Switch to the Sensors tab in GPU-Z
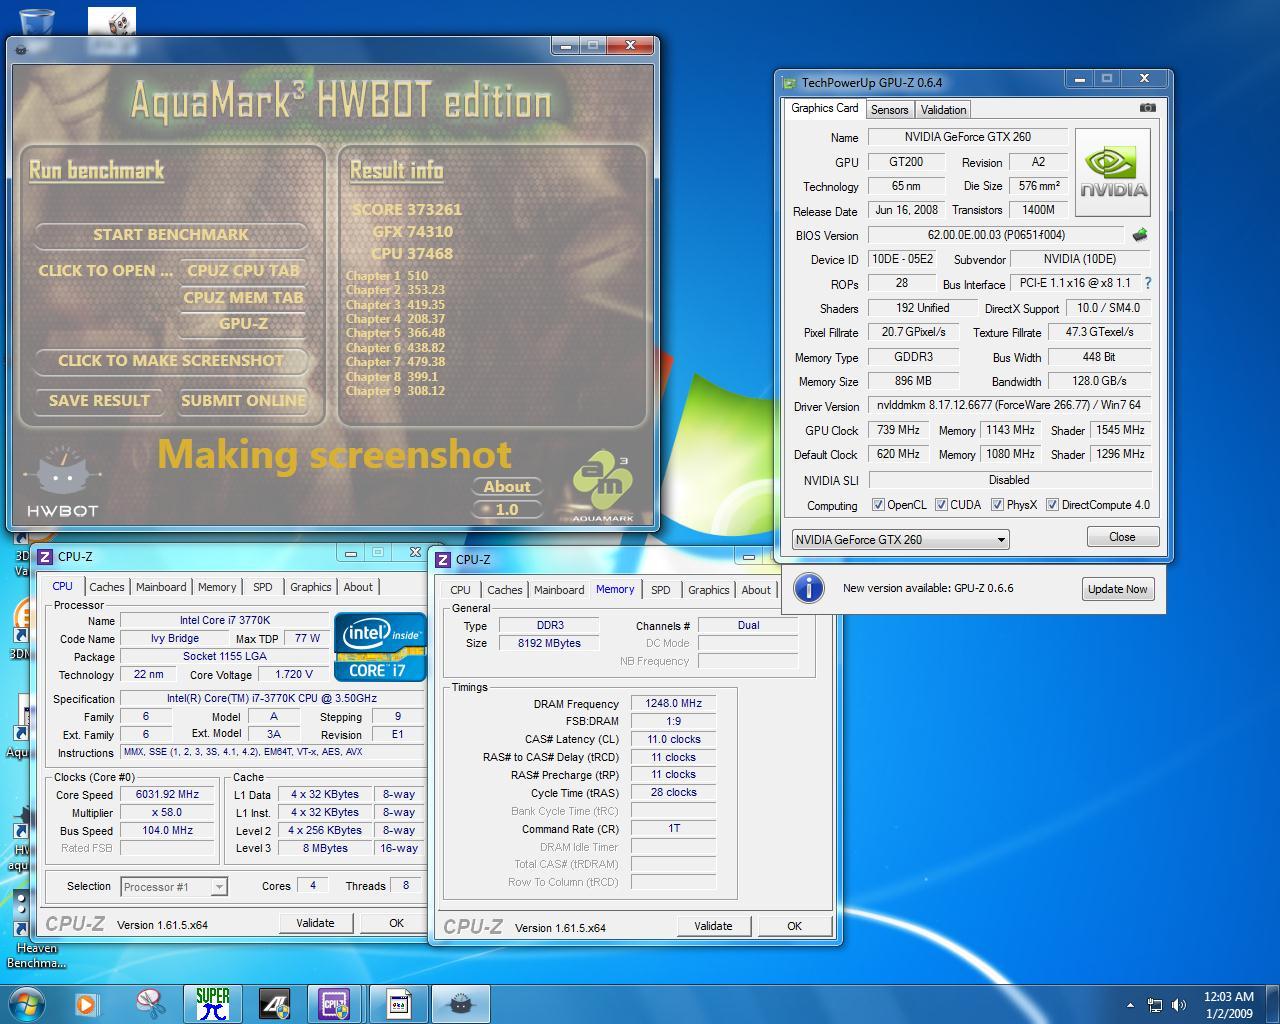 click(x=889, y=110)
